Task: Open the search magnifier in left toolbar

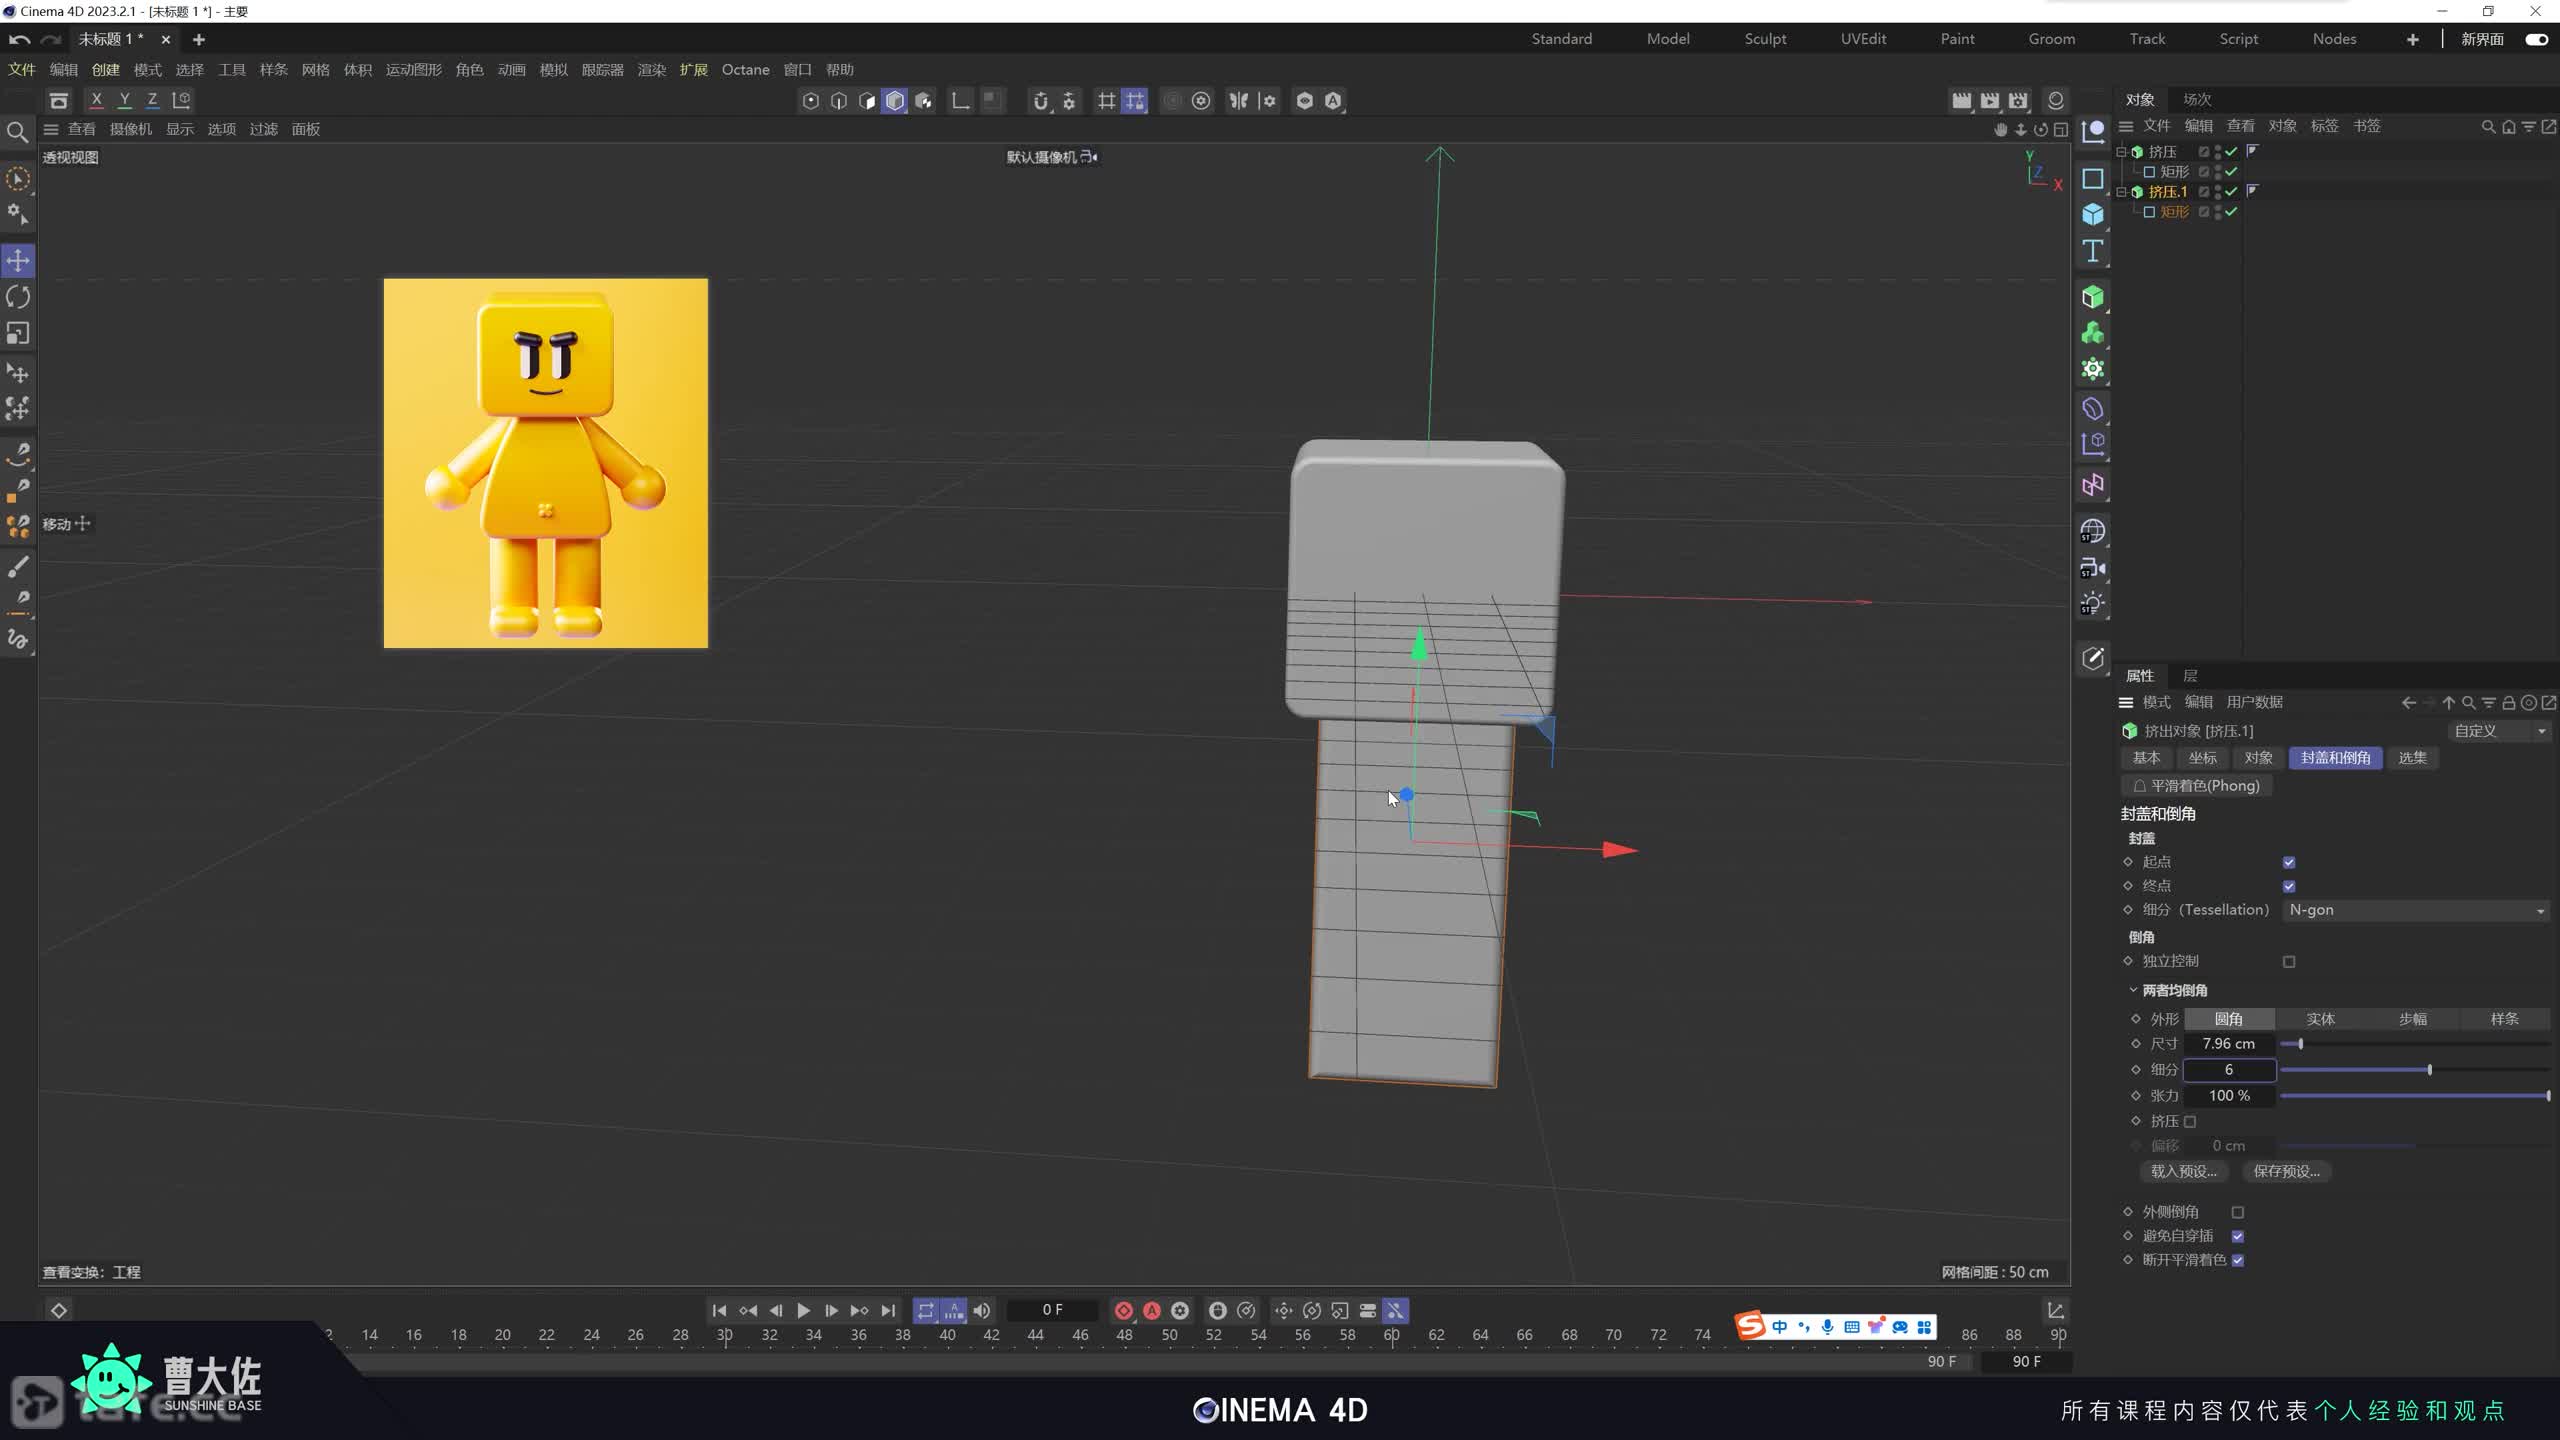Action: (x=17, y=132)
